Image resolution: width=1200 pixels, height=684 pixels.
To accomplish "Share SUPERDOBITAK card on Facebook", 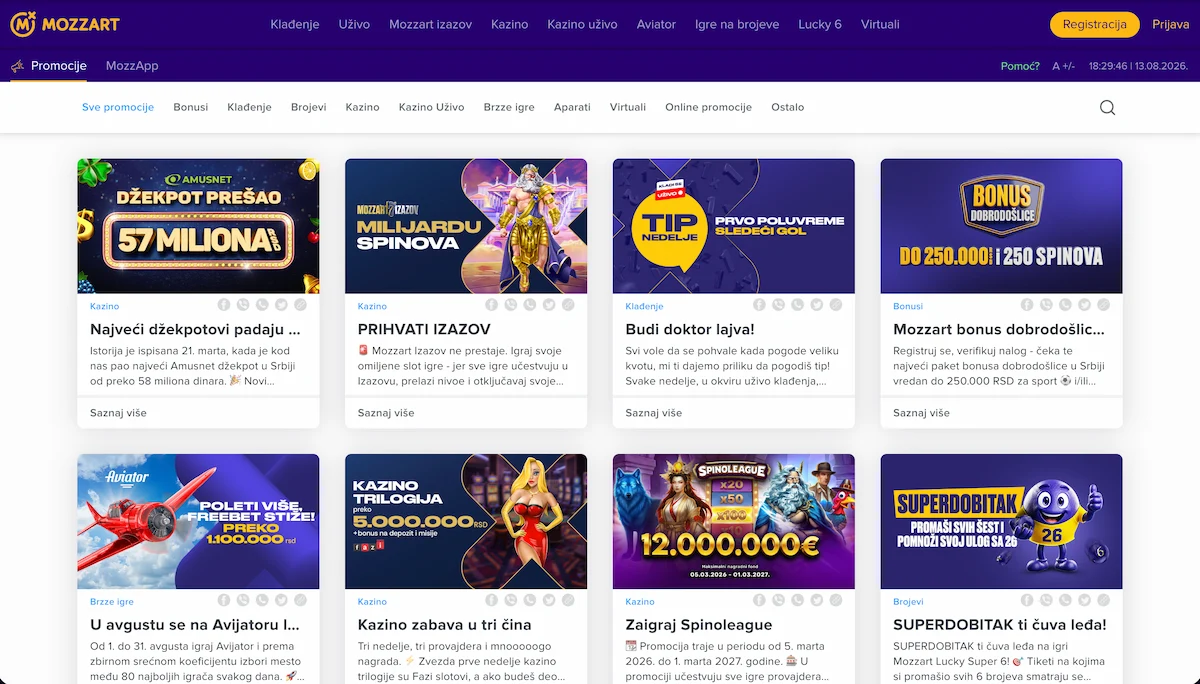I will [x=1028, y=600].
